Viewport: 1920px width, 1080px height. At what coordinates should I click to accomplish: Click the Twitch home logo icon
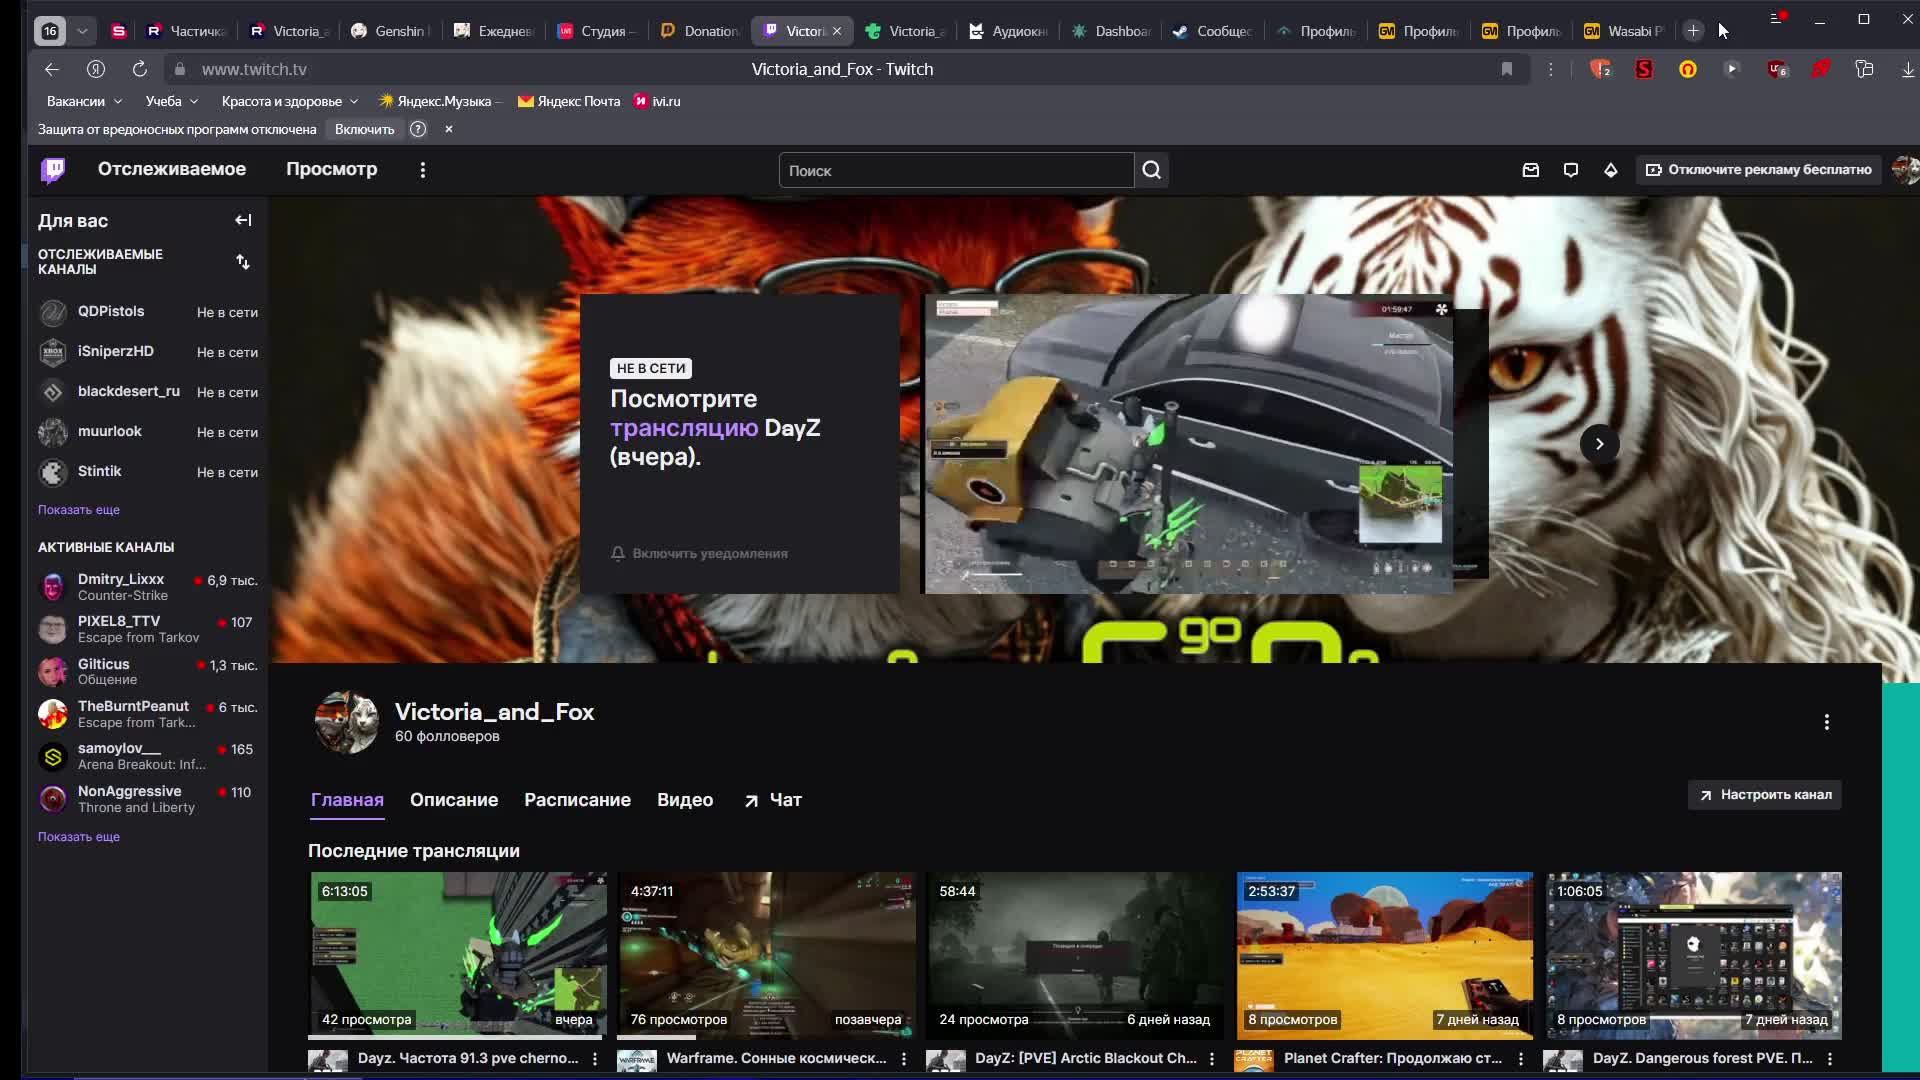point(53,170)
